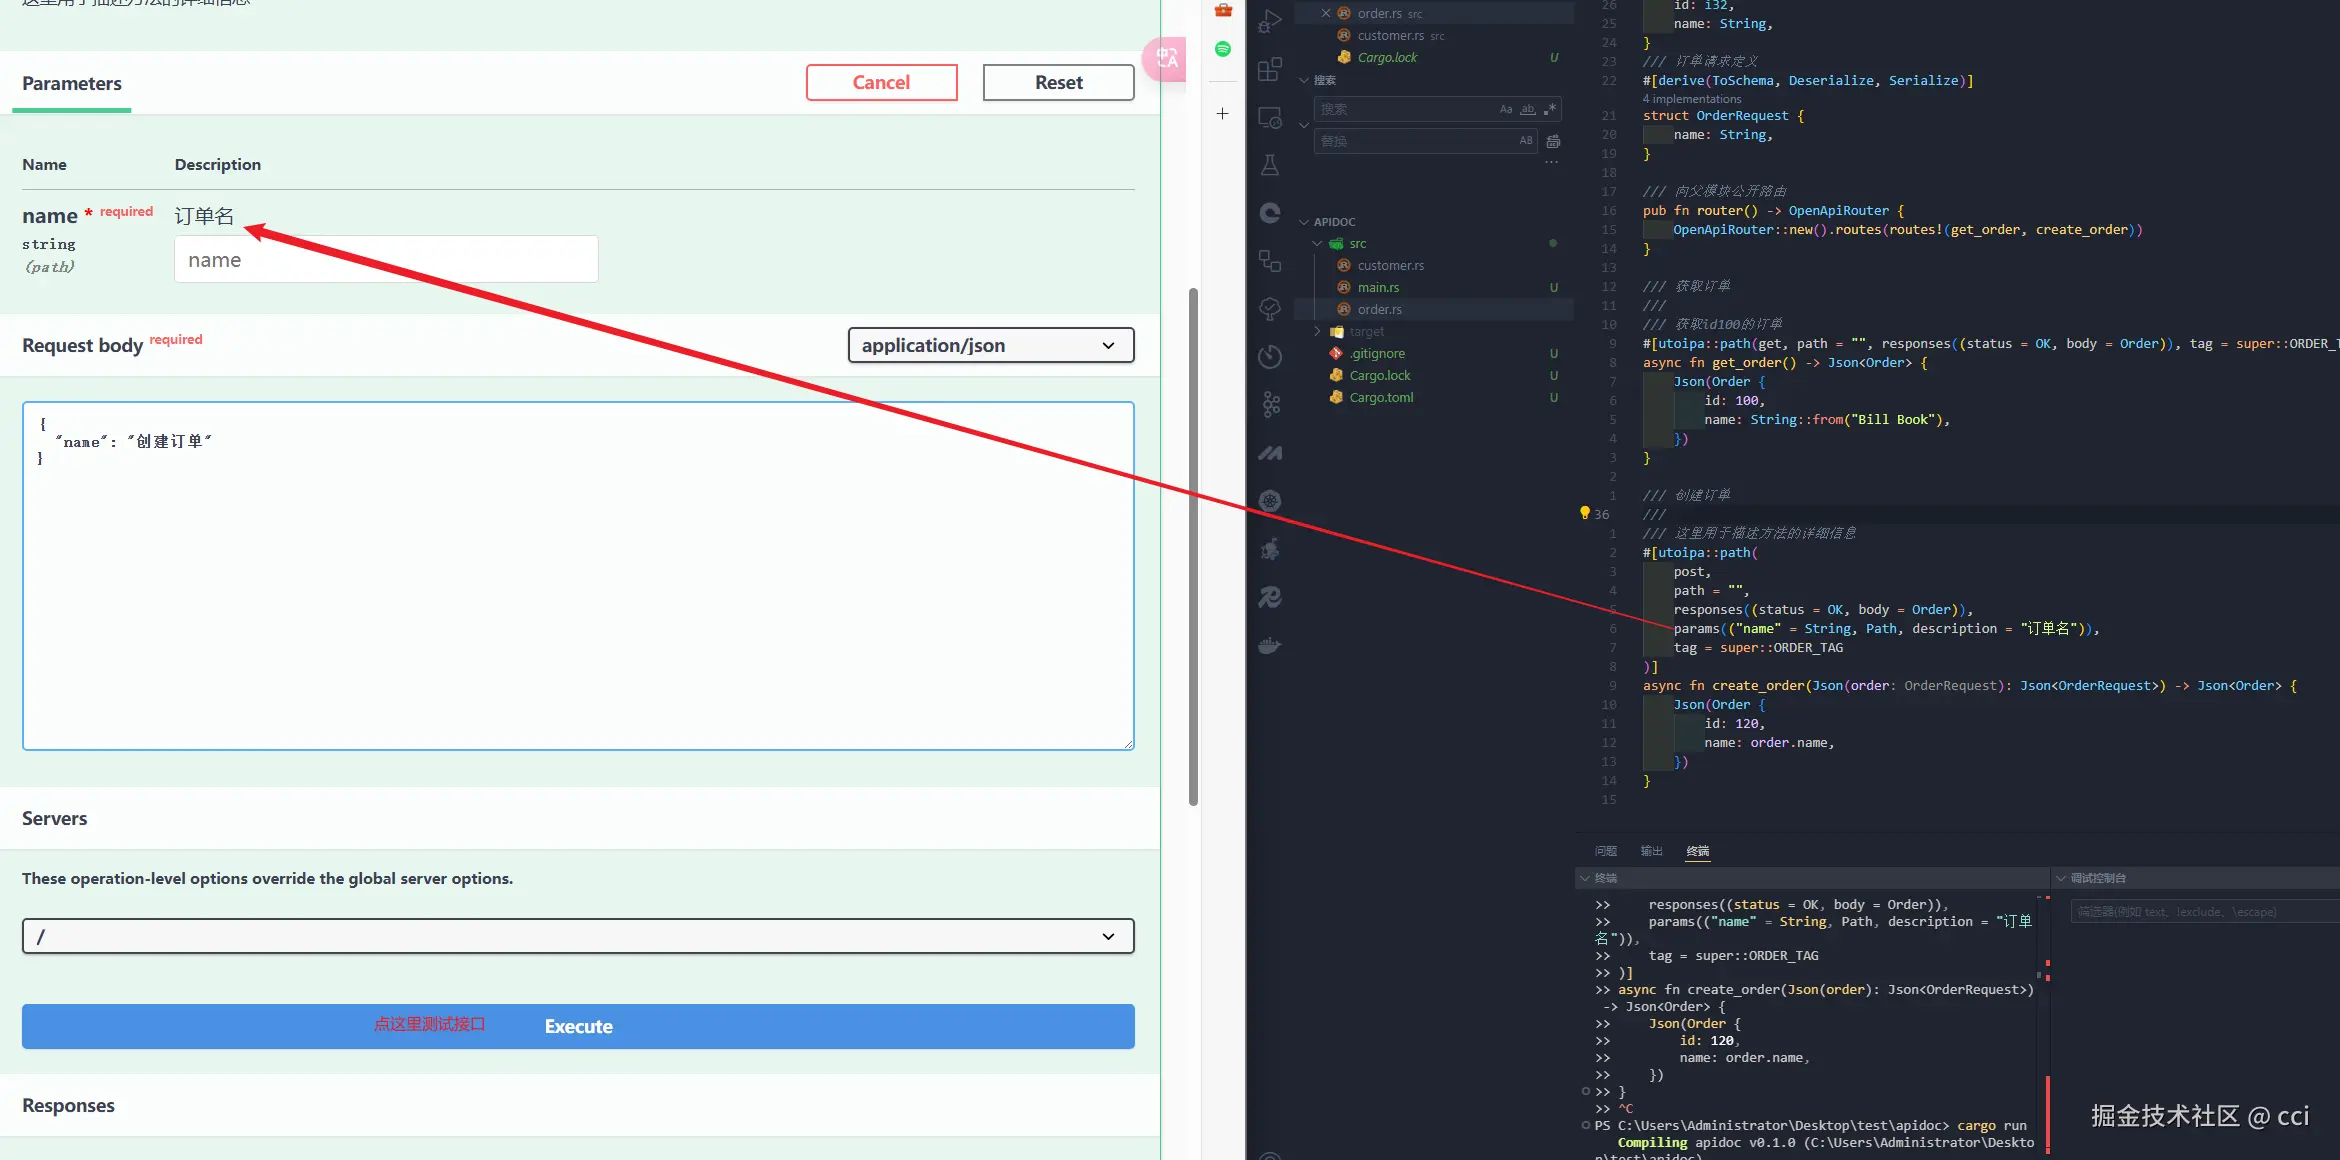Open the Extensions view icon
2340x1160 pixels.
(1270, 69)
